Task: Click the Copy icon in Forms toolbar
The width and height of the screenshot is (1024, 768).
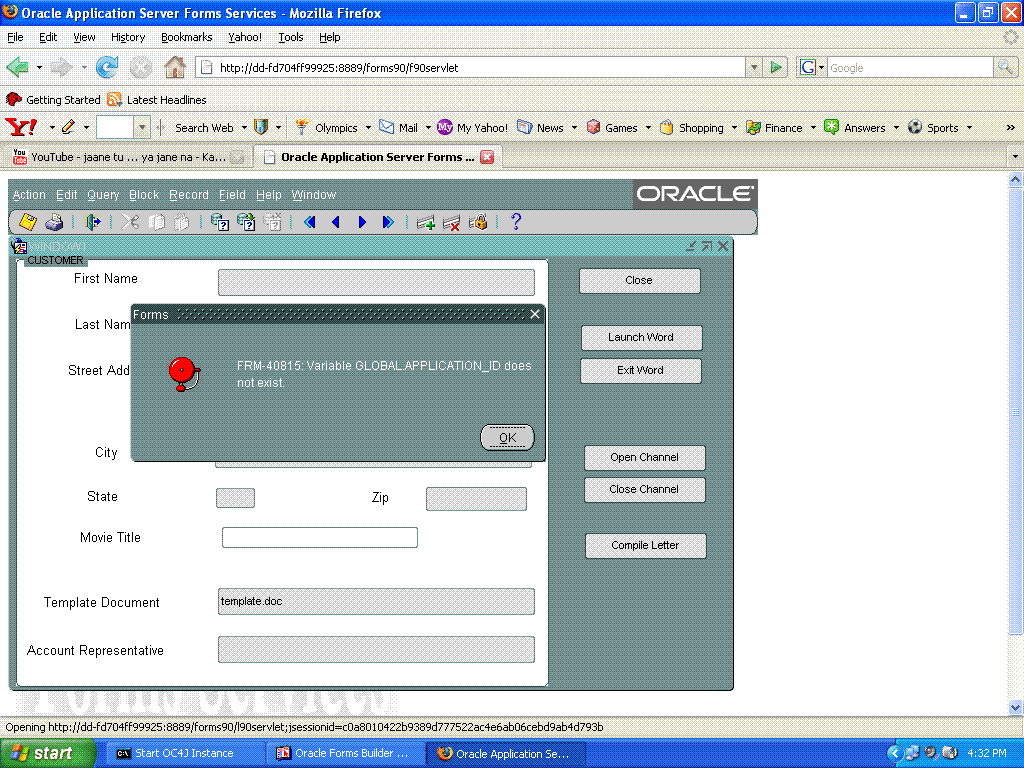Action: point(156,222)
